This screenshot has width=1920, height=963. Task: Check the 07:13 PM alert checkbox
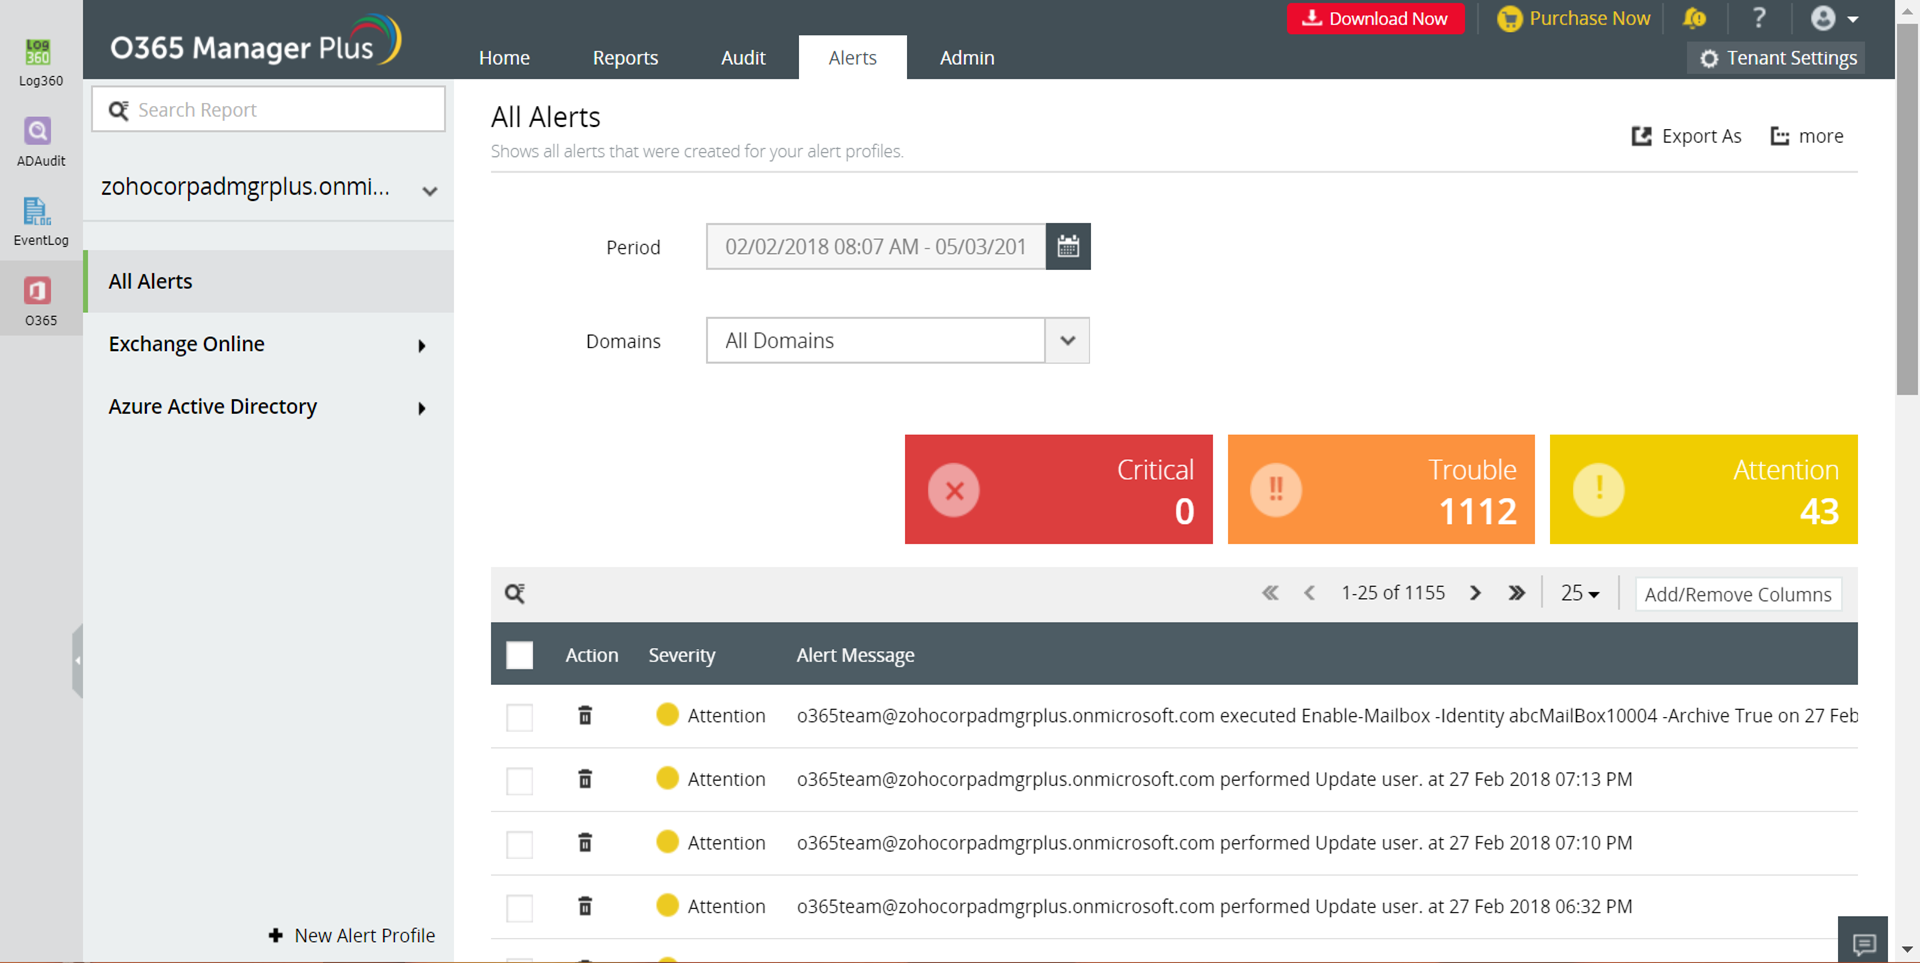pos(519,781)
